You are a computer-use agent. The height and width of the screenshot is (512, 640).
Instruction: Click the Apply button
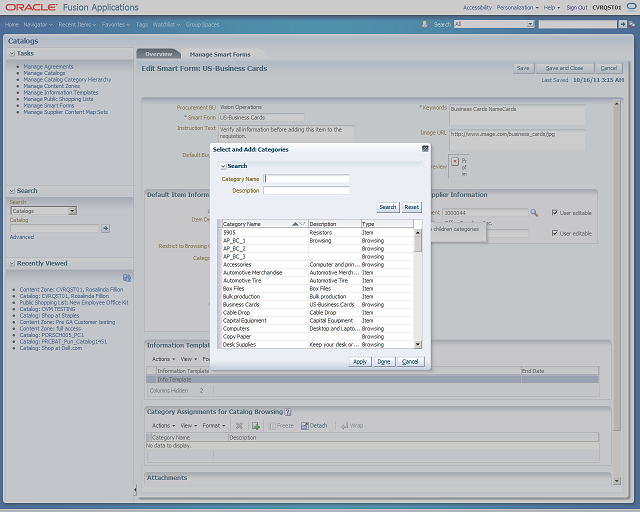tap(360, 362)
